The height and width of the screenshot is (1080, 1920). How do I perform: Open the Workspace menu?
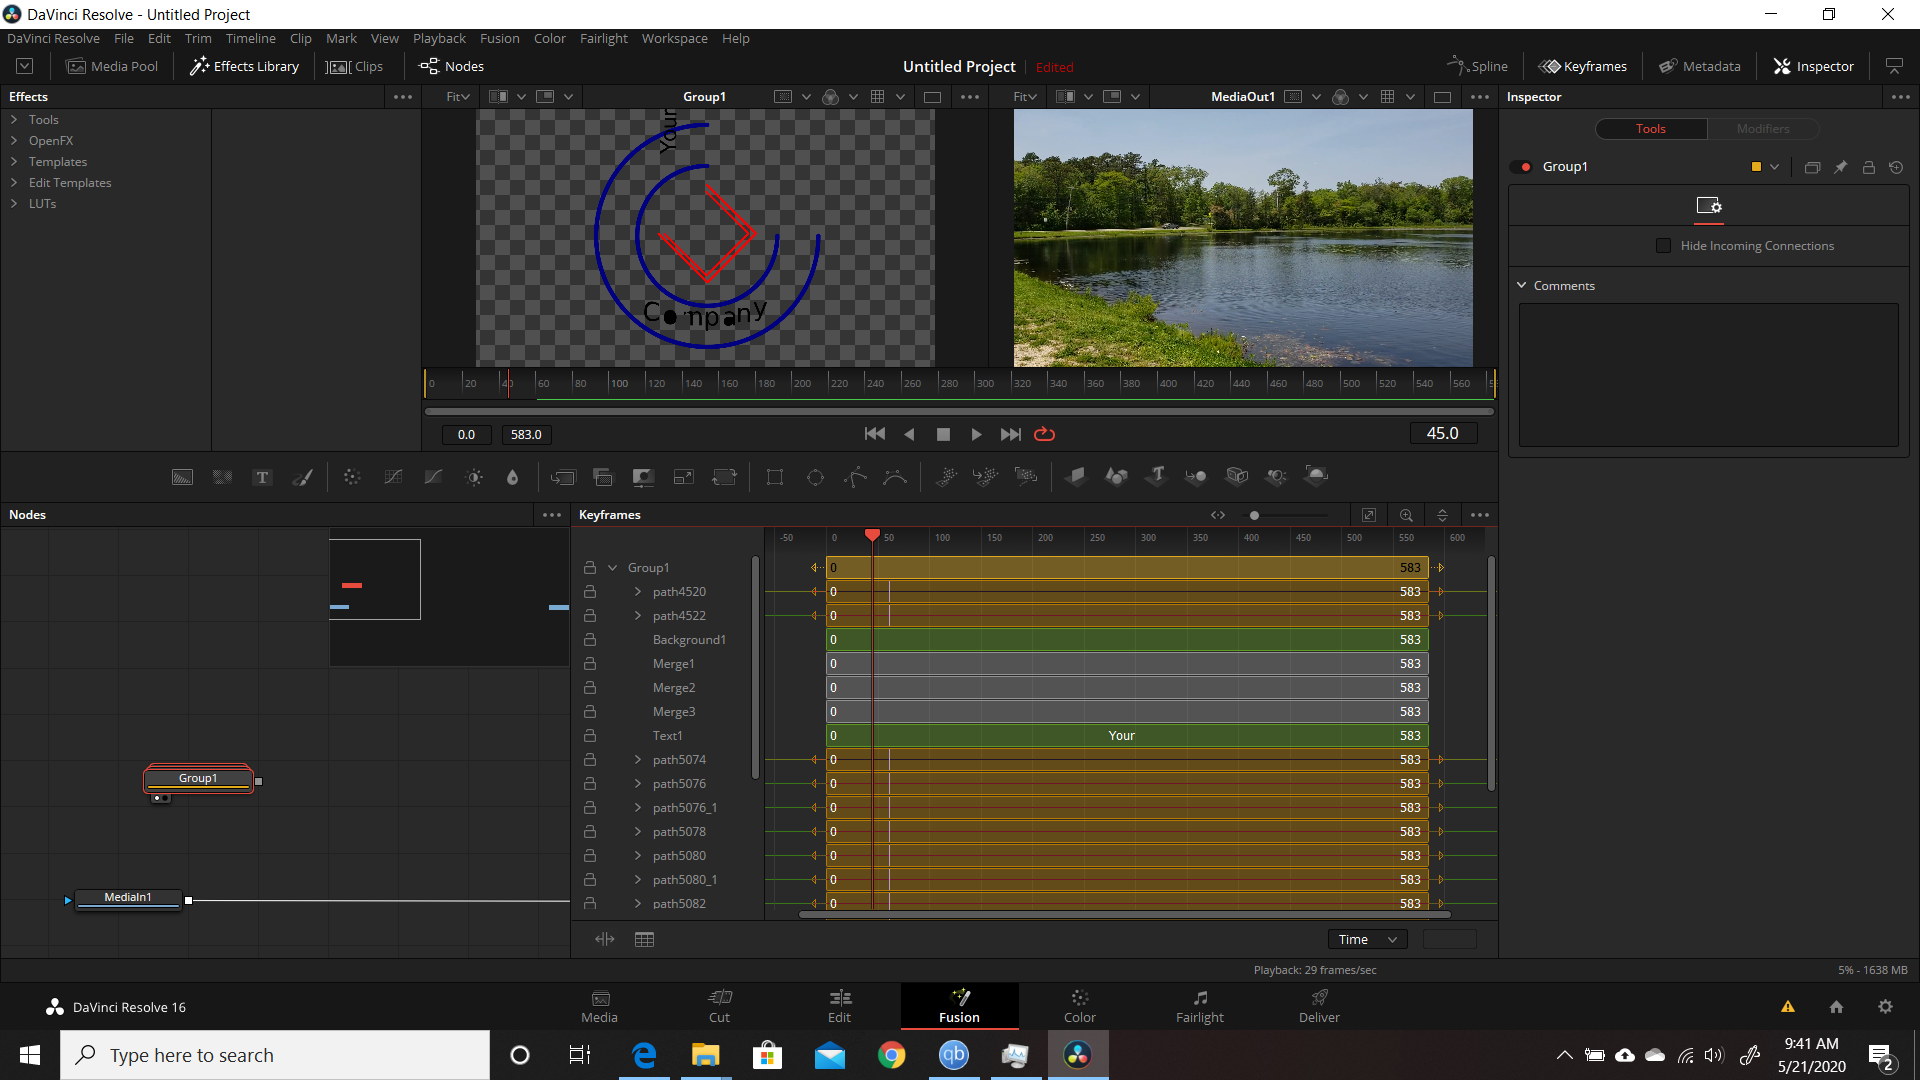[x=674, y=39]
